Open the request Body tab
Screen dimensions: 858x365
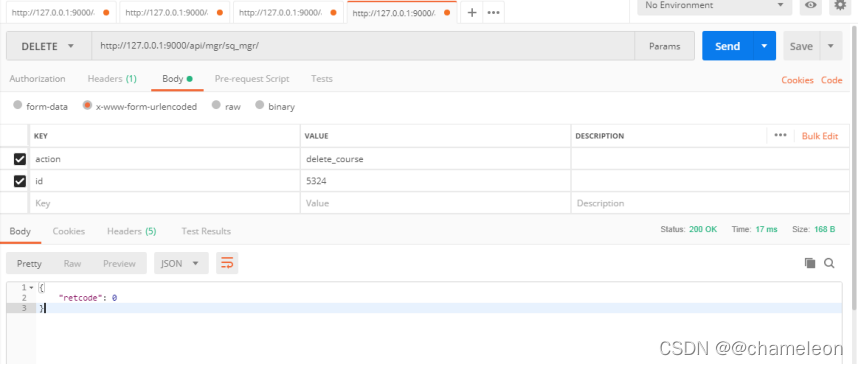pos(177,79)
